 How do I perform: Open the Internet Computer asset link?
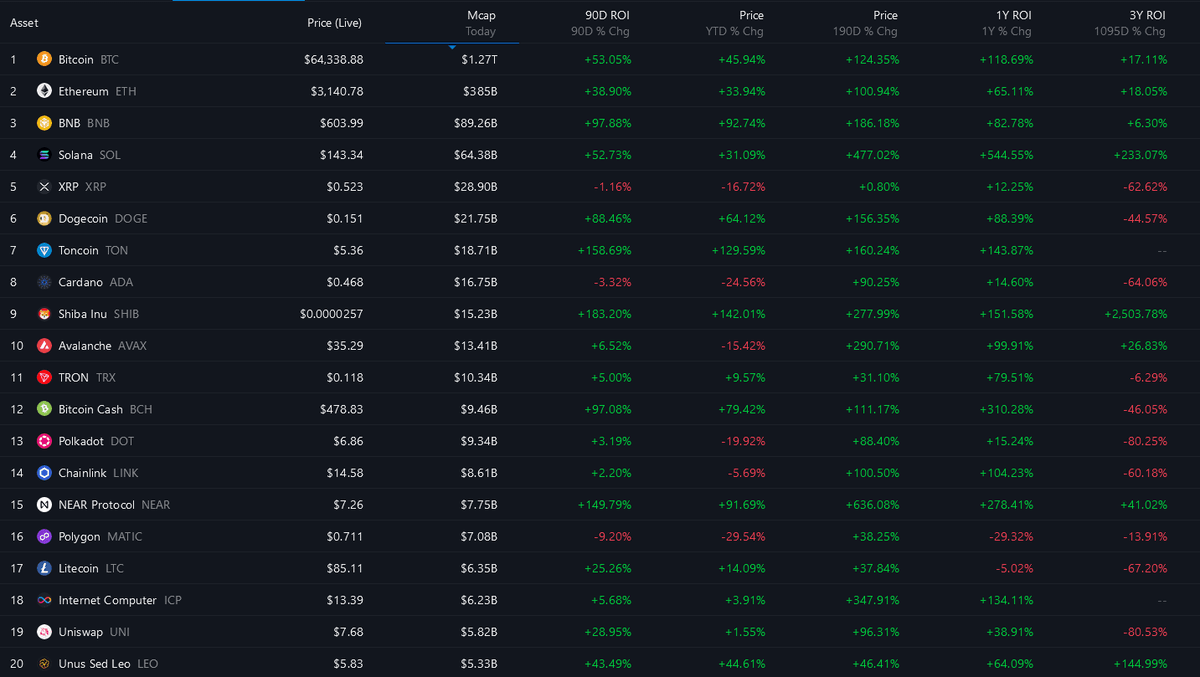coord(107,600)
